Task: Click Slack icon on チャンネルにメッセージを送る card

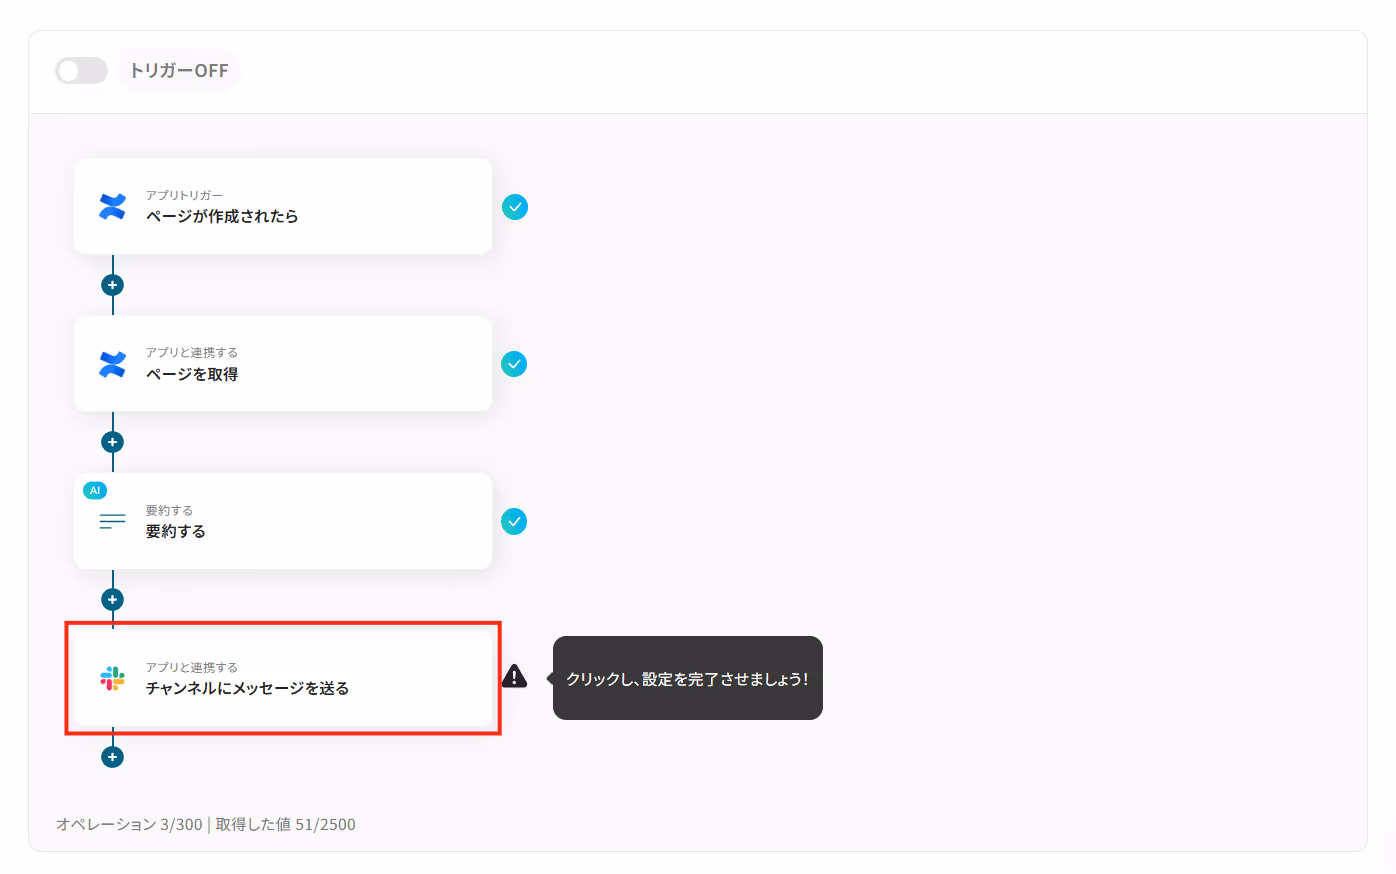Action: click(x=113, y=678)
